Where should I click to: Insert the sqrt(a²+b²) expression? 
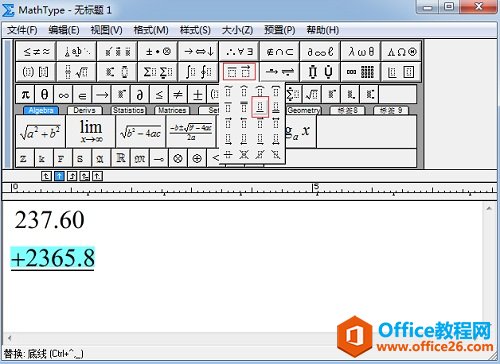[40, 132]
